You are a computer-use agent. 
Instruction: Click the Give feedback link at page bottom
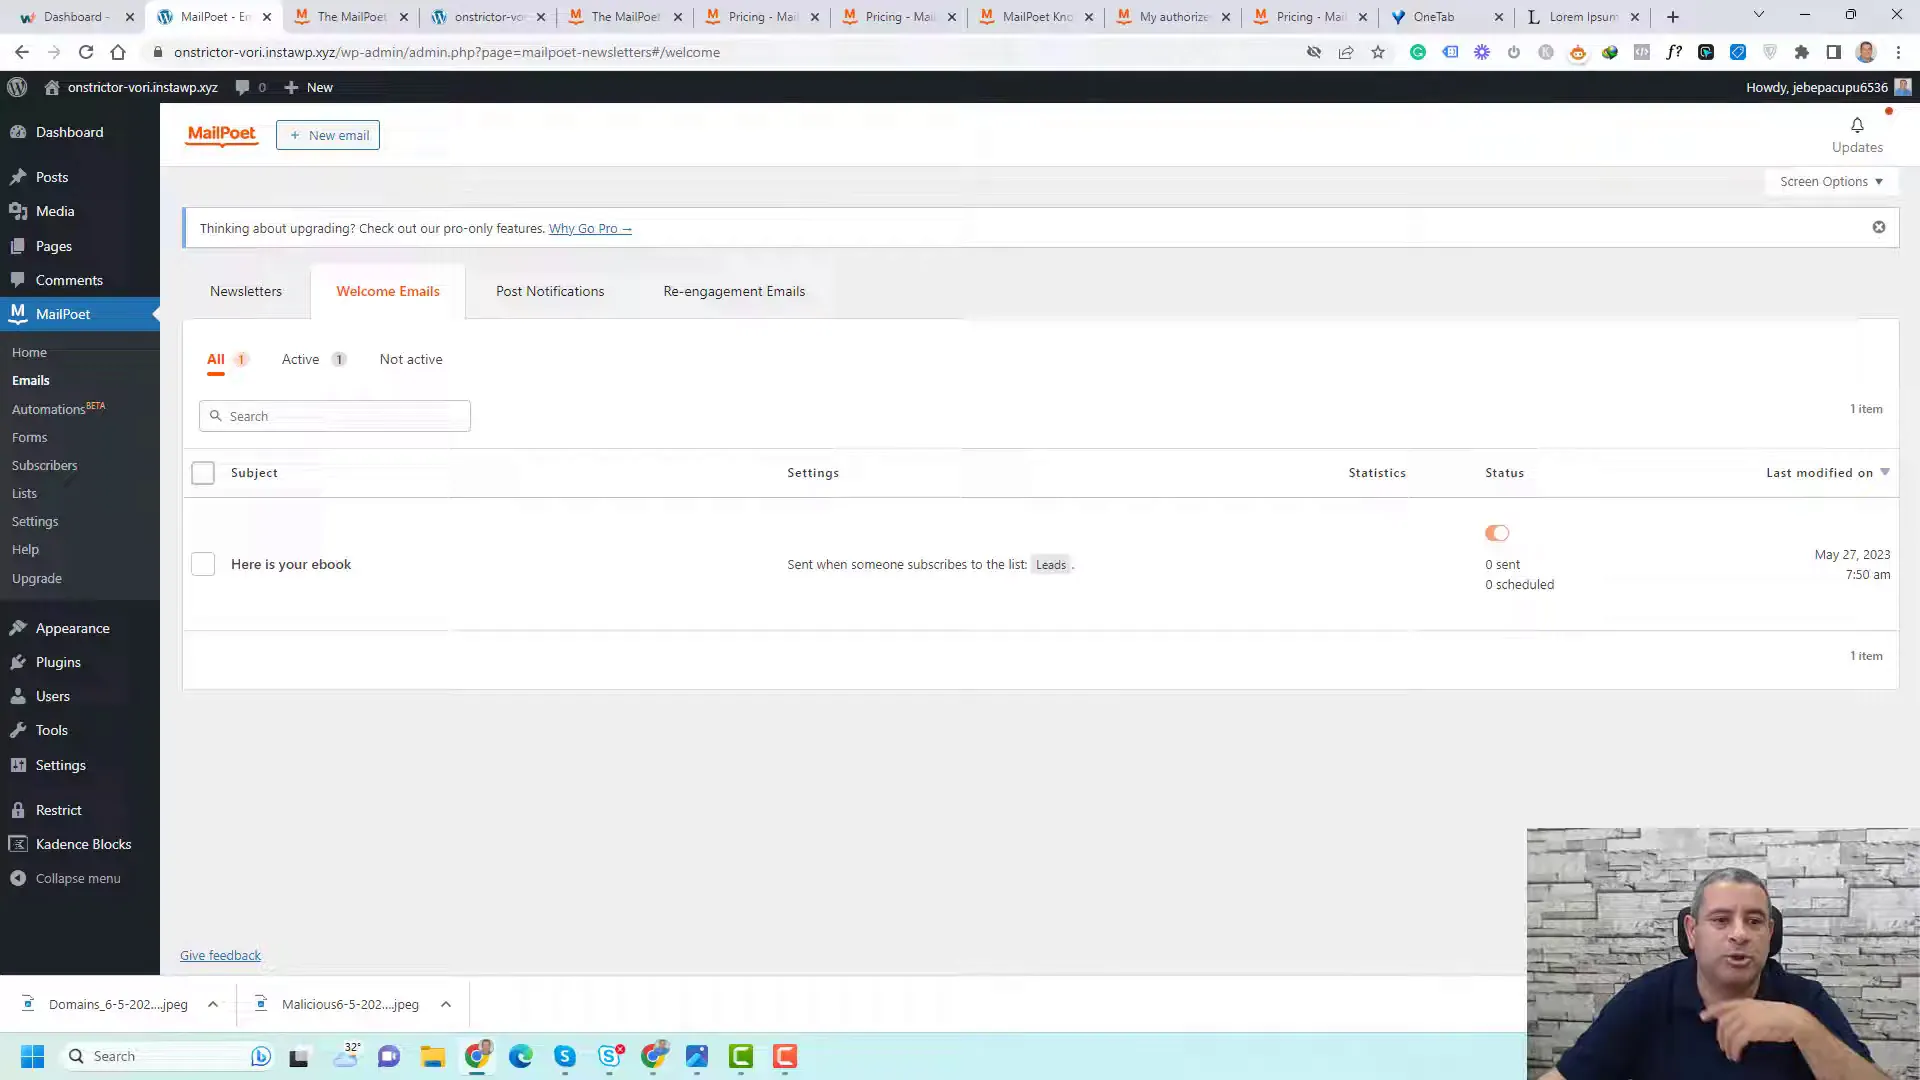point(220,955)
